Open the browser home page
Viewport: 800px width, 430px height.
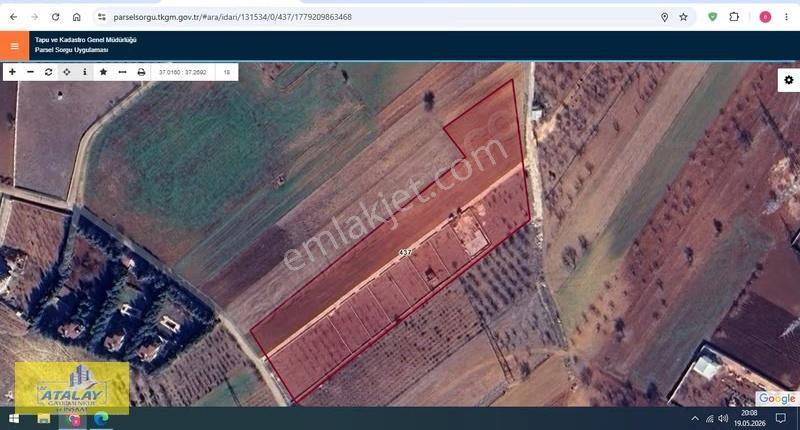click(x=76, y=17)
